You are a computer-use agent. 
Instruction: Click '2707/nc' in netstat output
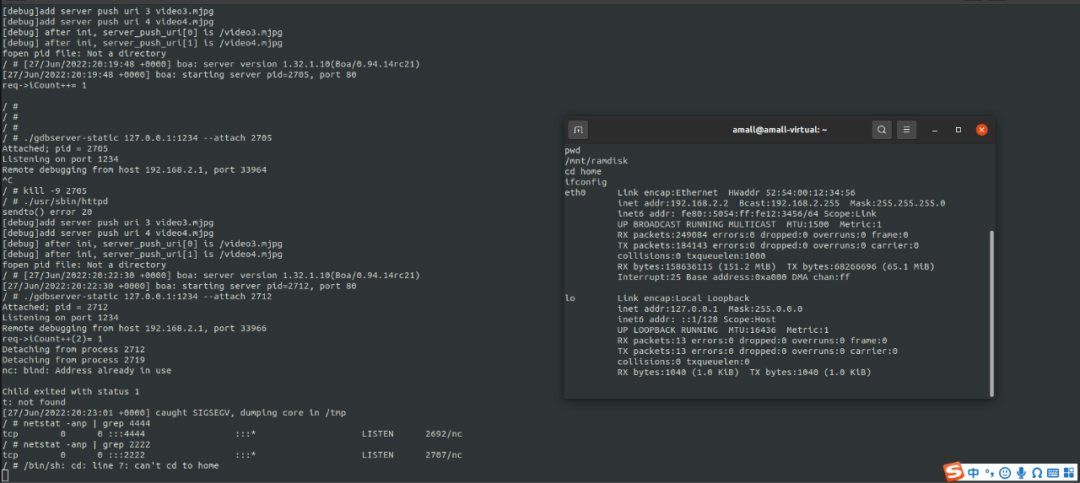point(444,455)
